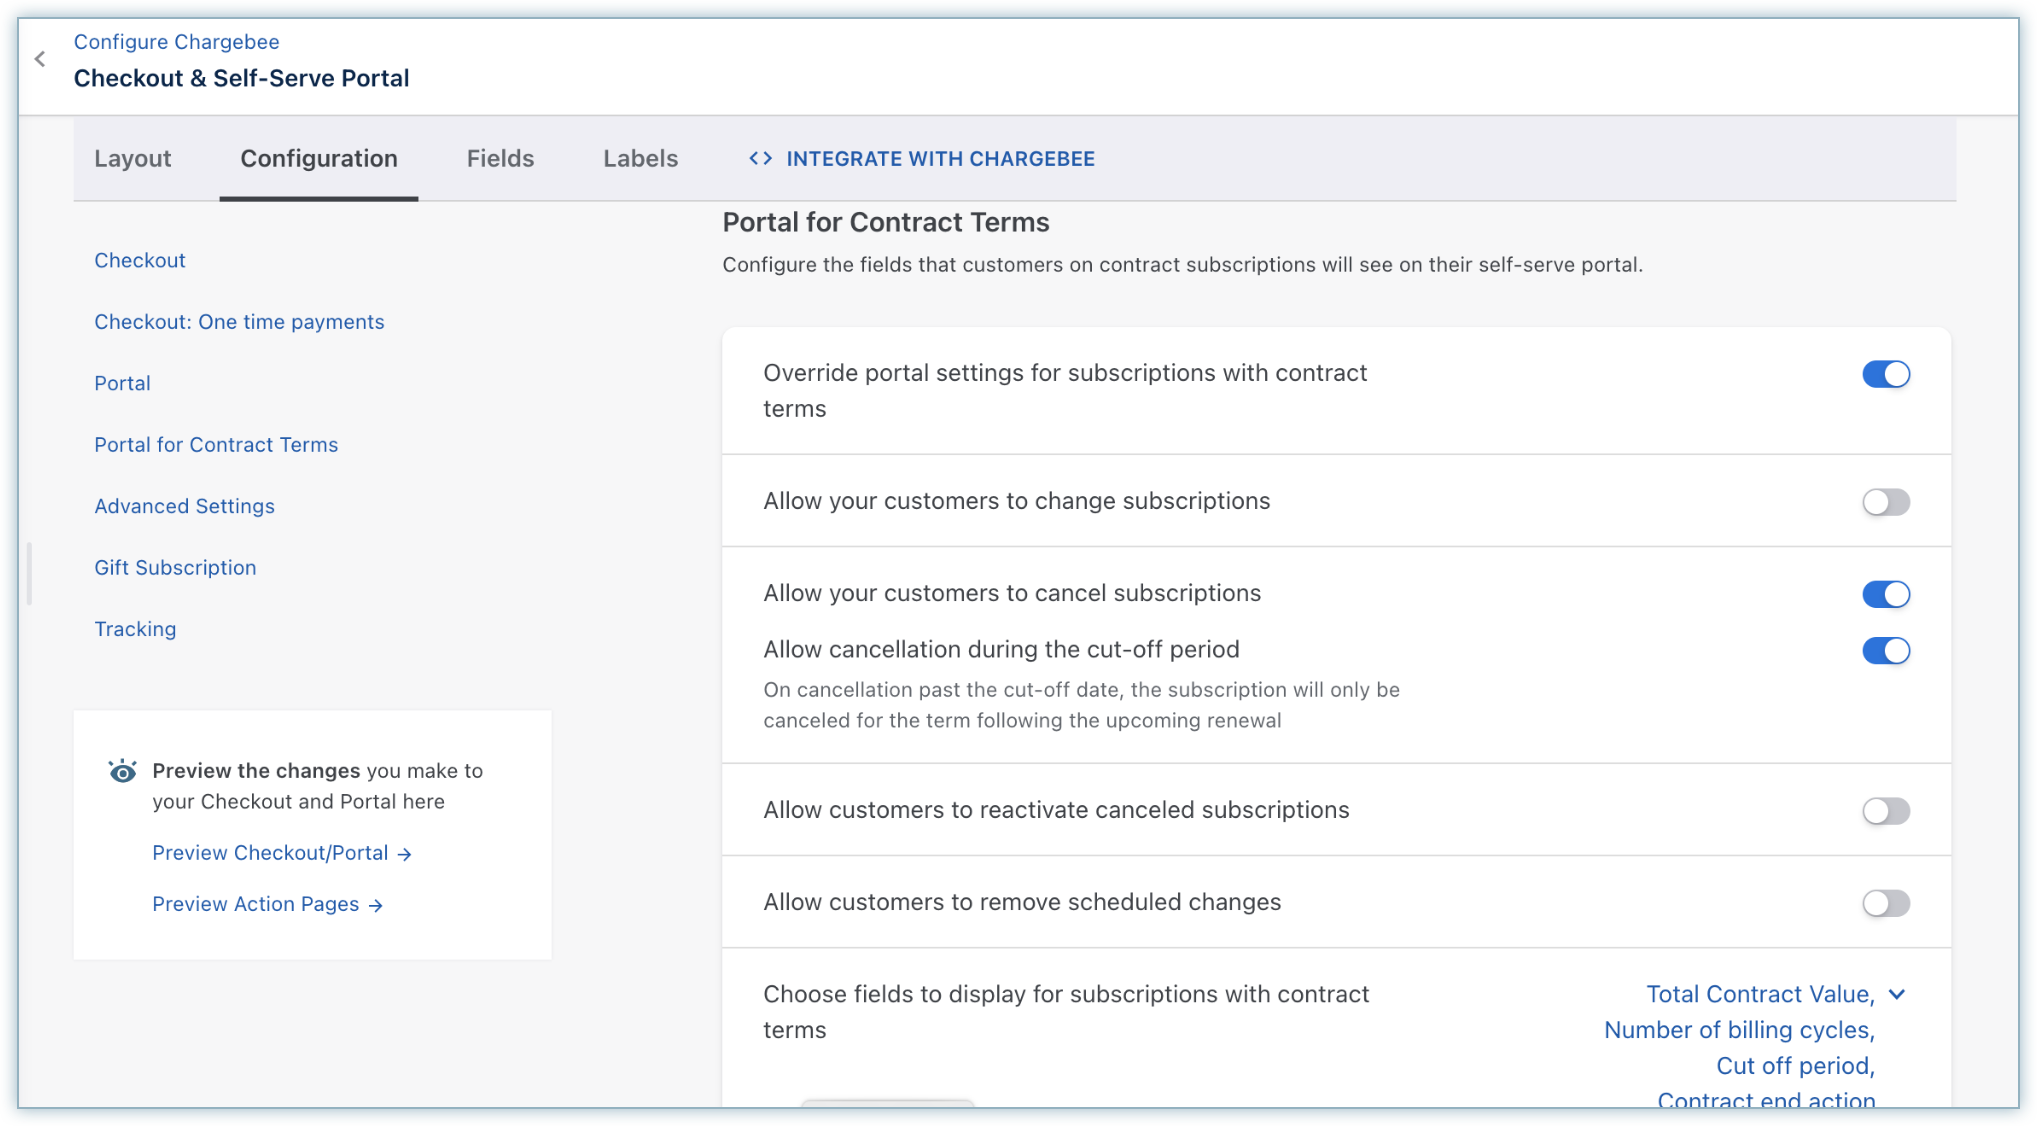Click the arrow next to Preview Checkout/Portal
Viewport: 2037px width, 1126px height.
404,854
